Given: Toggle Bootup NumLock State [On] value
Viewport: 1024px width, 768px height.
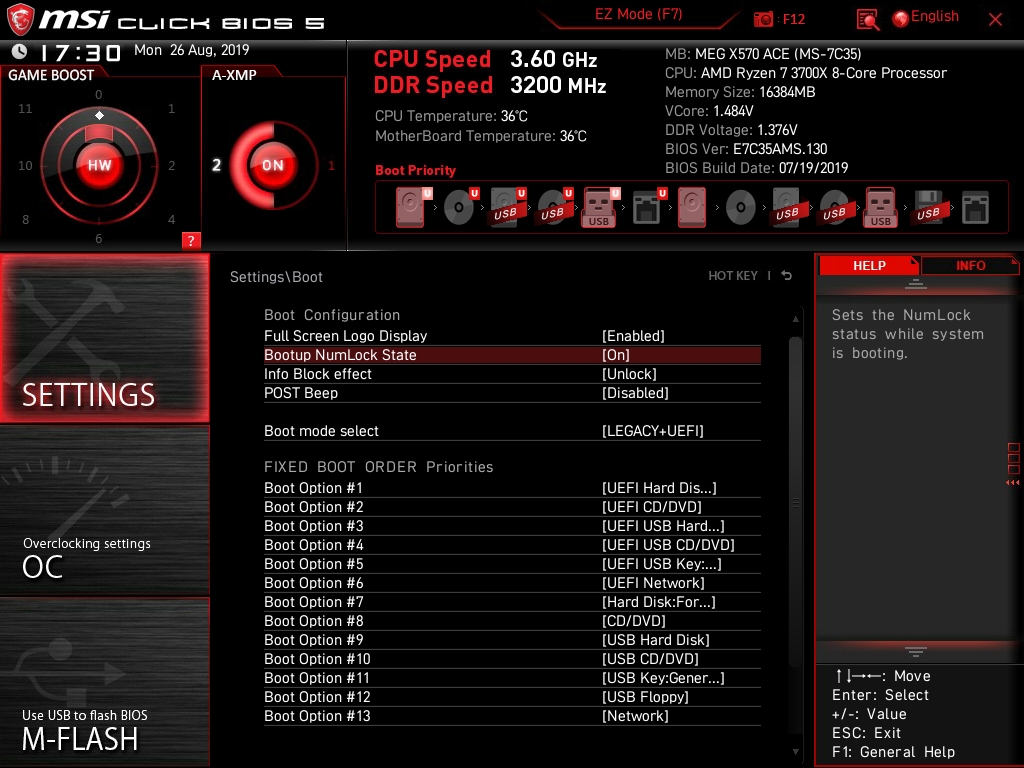Looking at the screenshot, I should (615, 355).
